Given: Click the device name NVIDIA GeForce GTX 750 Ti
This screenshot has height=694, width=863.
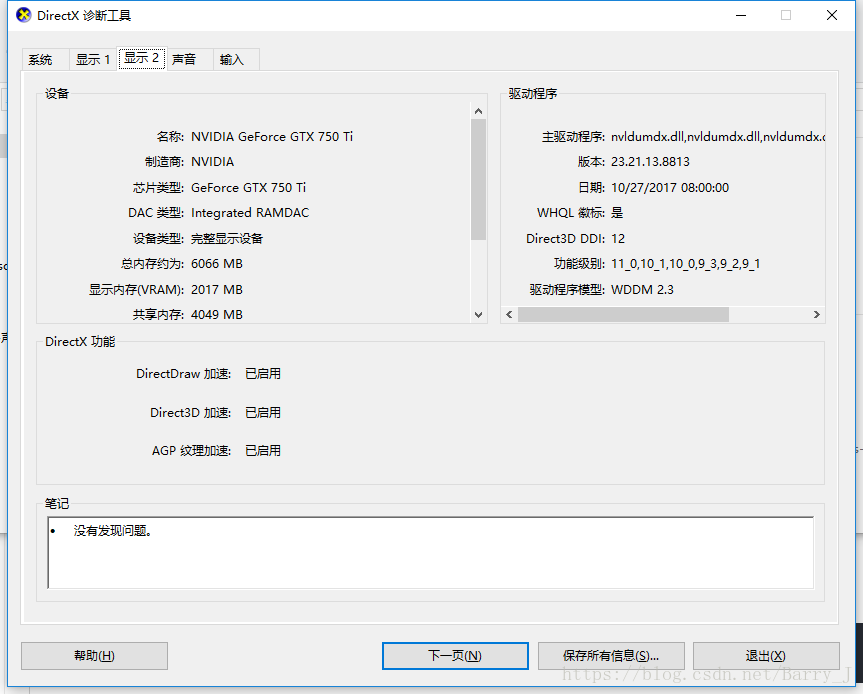Looking at the screenshot, I should (x=272, y=136).
